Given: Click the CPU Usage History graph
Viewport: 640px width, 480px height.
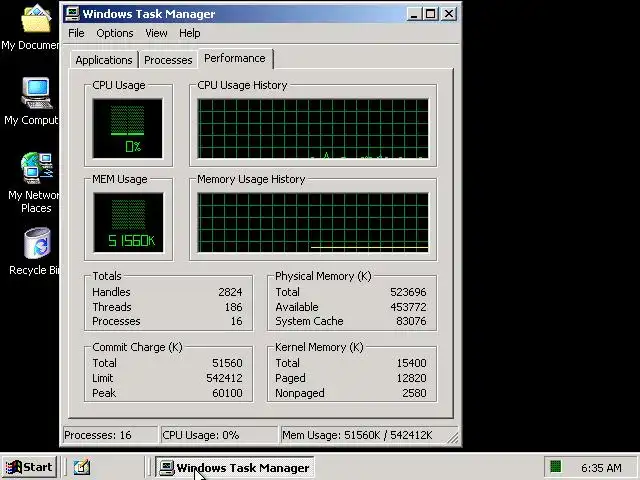Looking at the screenshot, I should click(313, 128).
